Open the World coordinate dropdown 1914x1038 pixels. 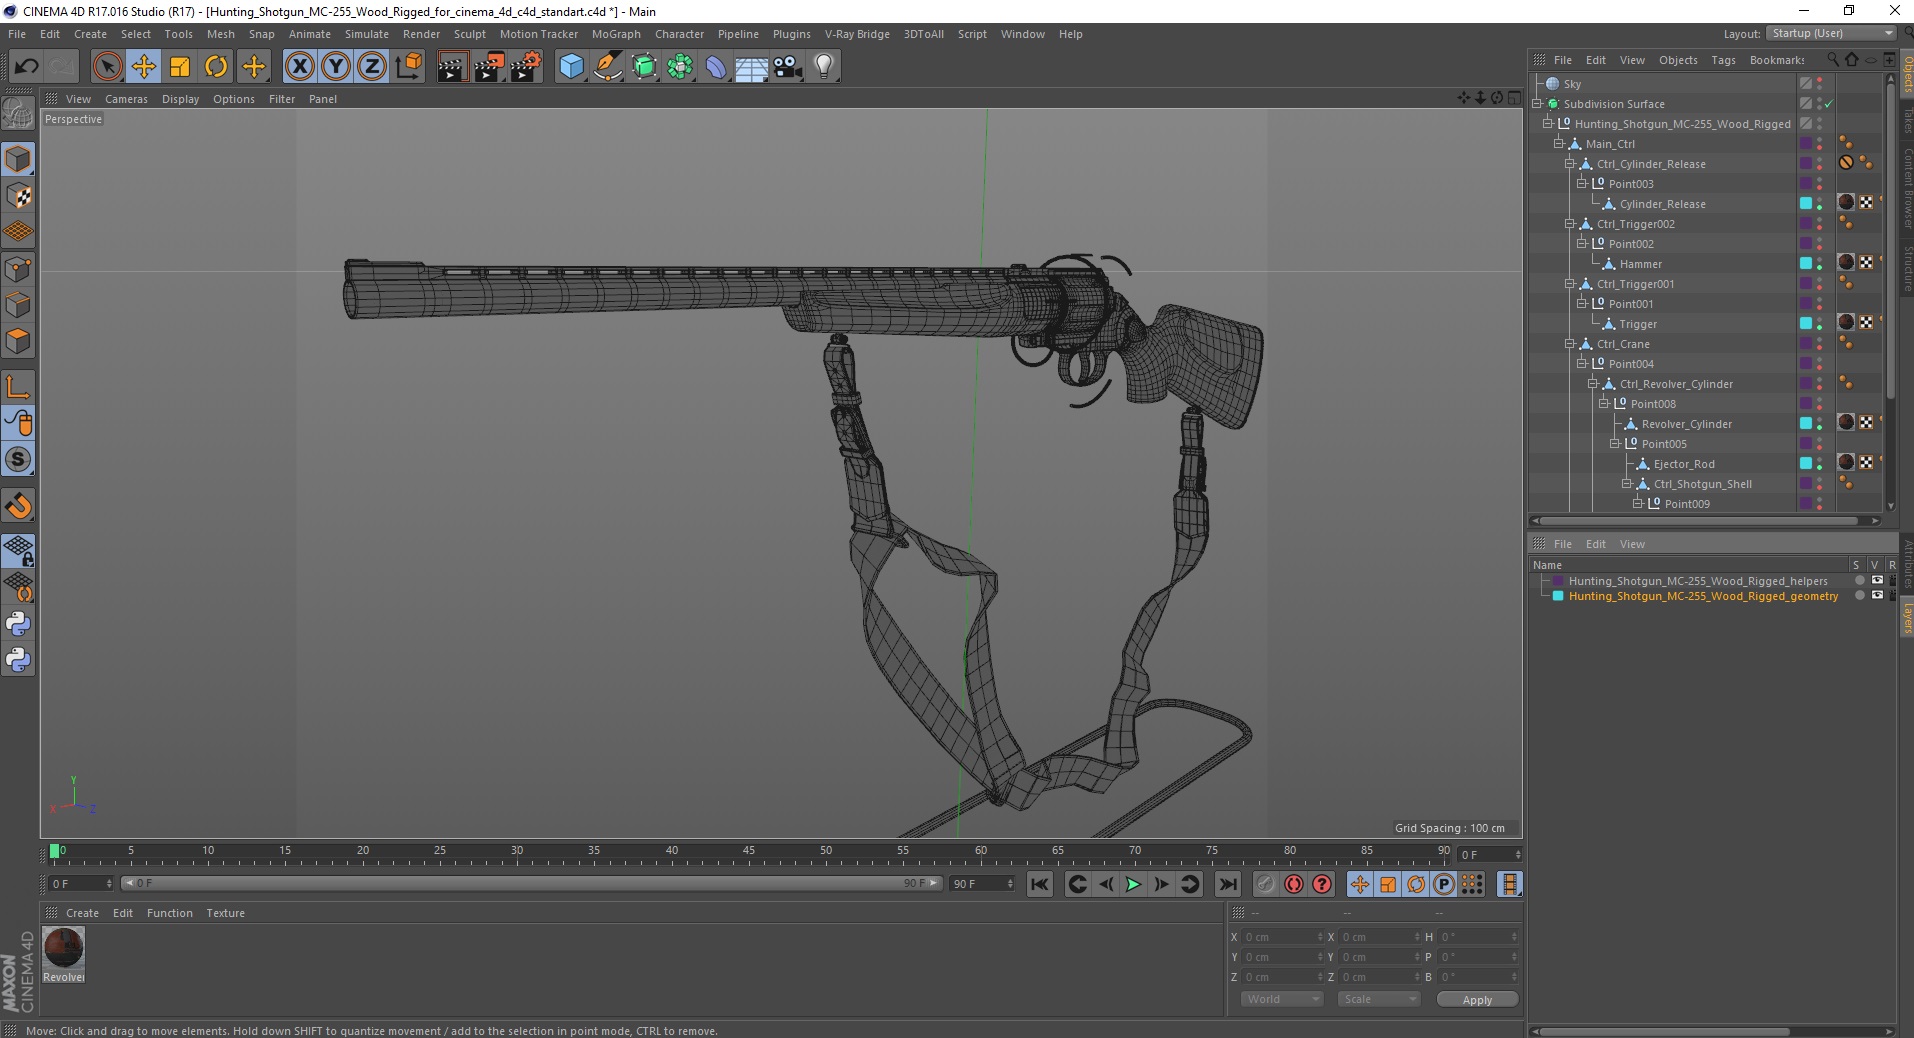click(x=1282, y=999)
